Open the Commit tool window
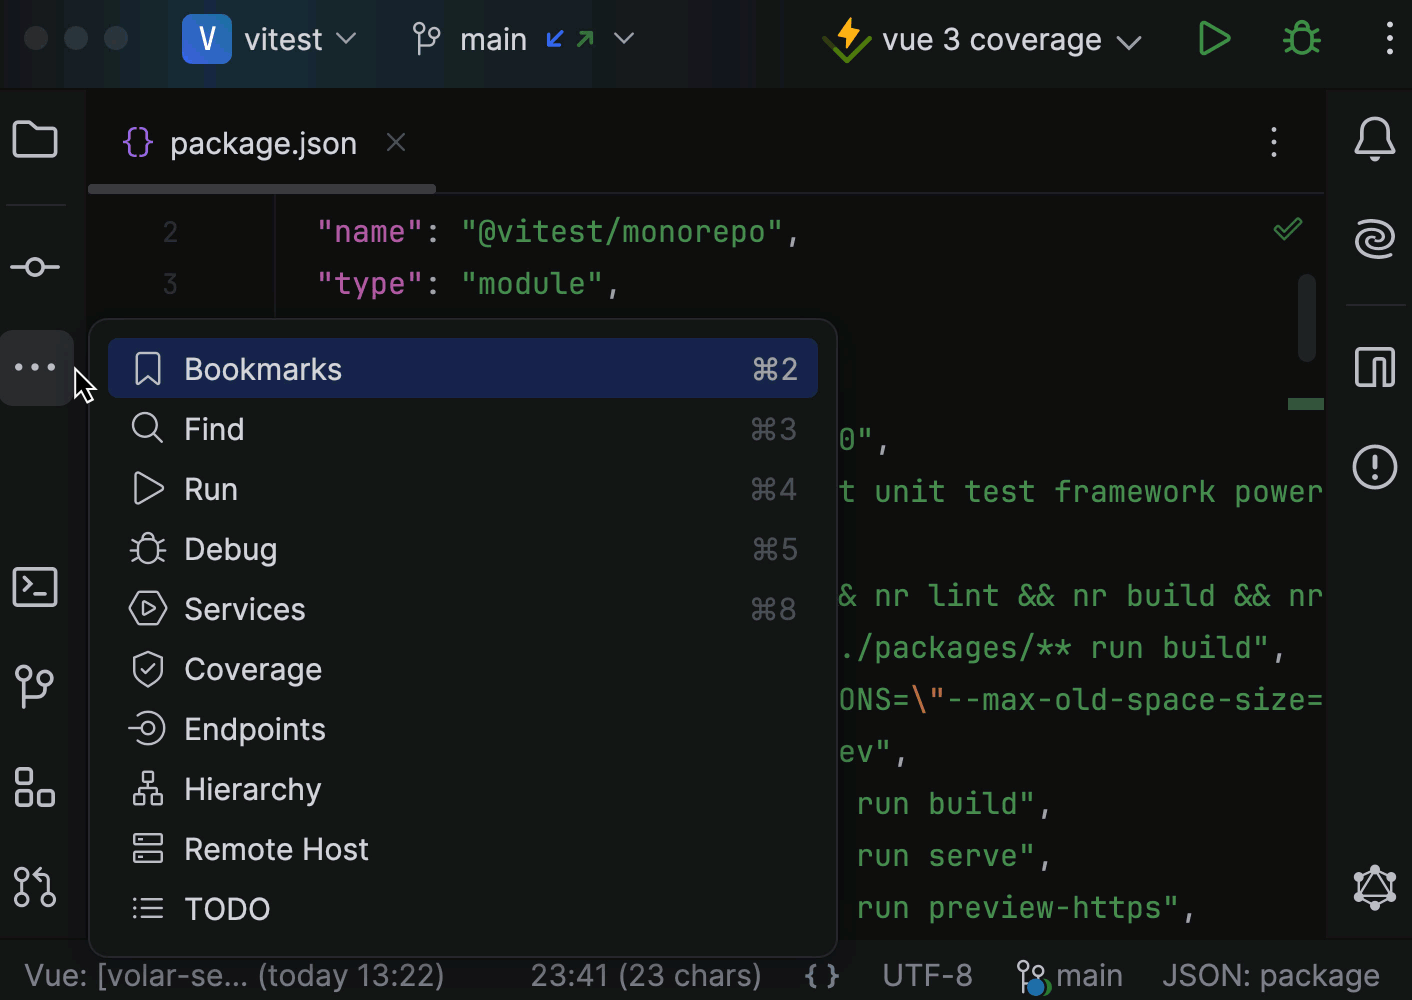The width and height of the screenshot is (1412, 1000). coord(35,267)
